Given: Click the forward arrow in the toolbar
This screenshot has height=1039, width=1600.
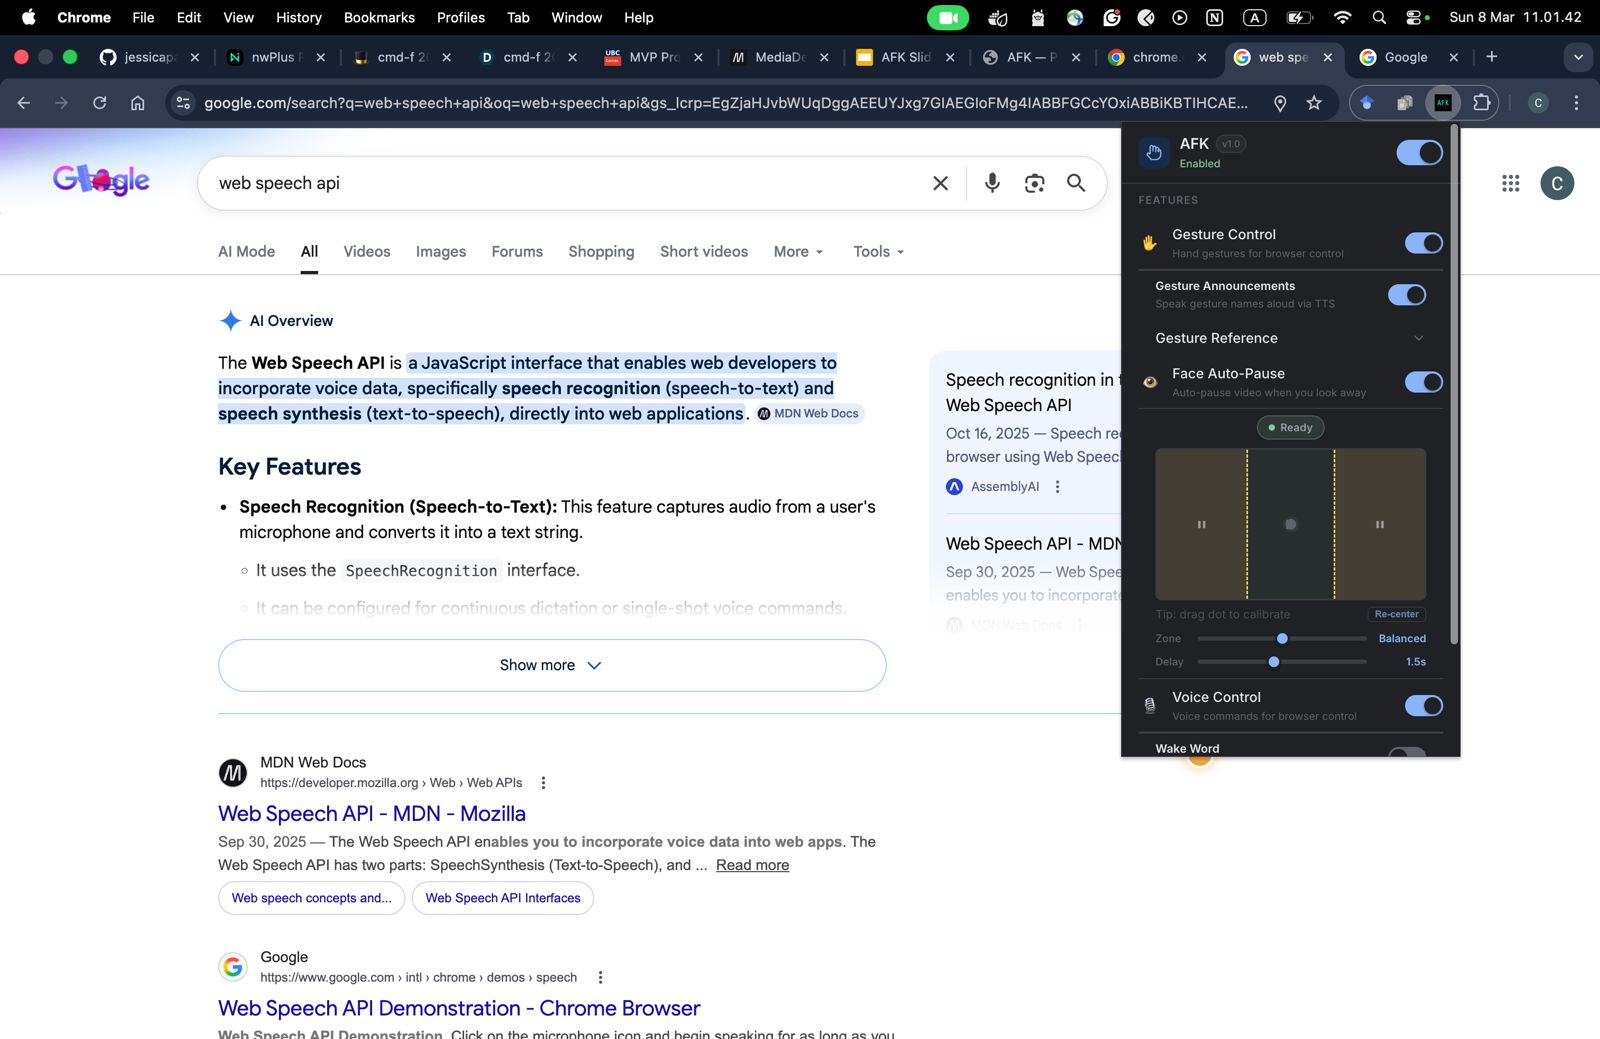Looking at the screenshot, I should 62,103.
